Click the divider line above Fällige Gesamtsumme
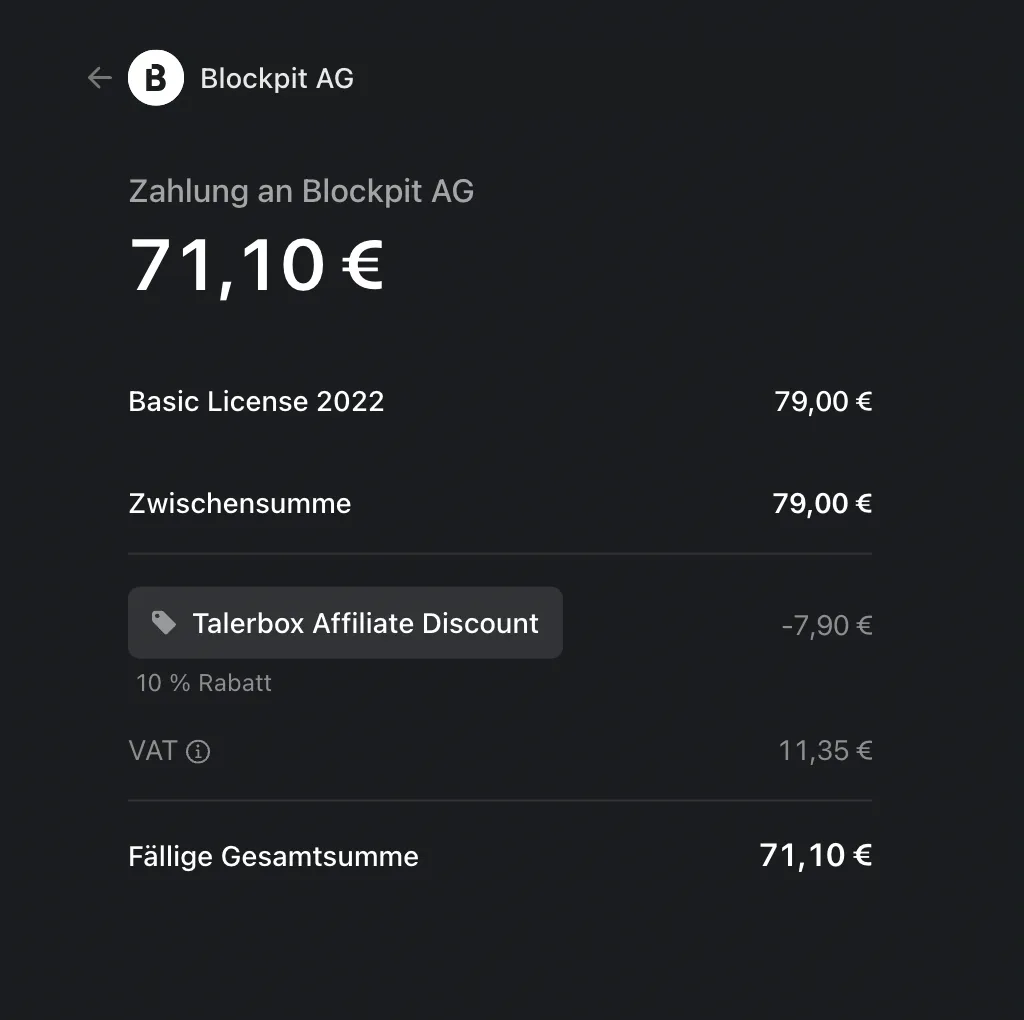The width and height of the screenshot is (1024, 1020). 500,800
